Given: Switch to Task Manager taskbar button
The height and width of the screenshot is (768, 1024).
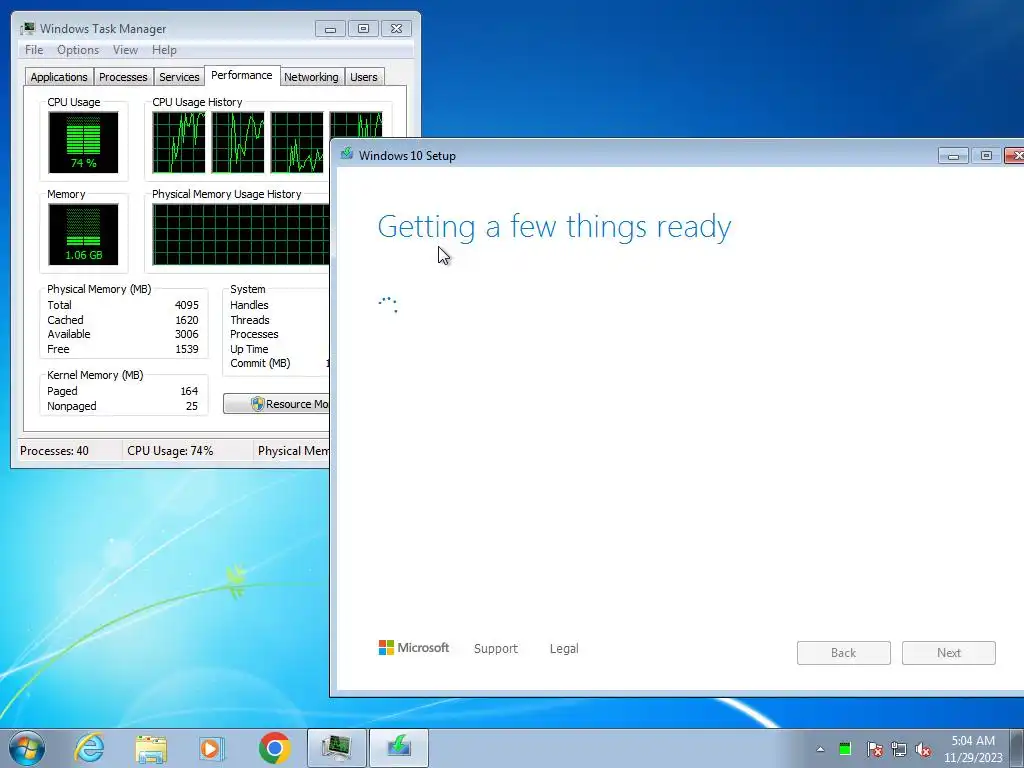Looking at the screenshot, I should coord(336,748).
